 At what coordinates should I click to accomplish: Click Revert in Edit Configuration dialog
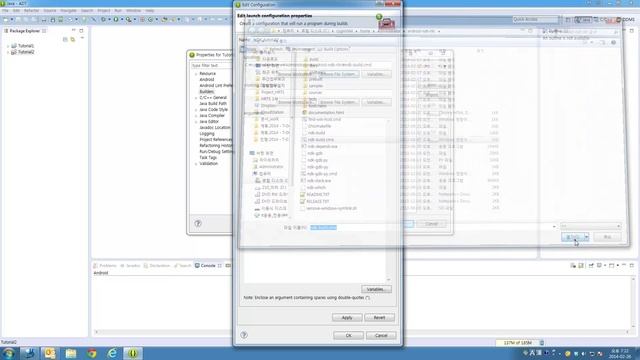pyautogui.click(x=380, y=318)
